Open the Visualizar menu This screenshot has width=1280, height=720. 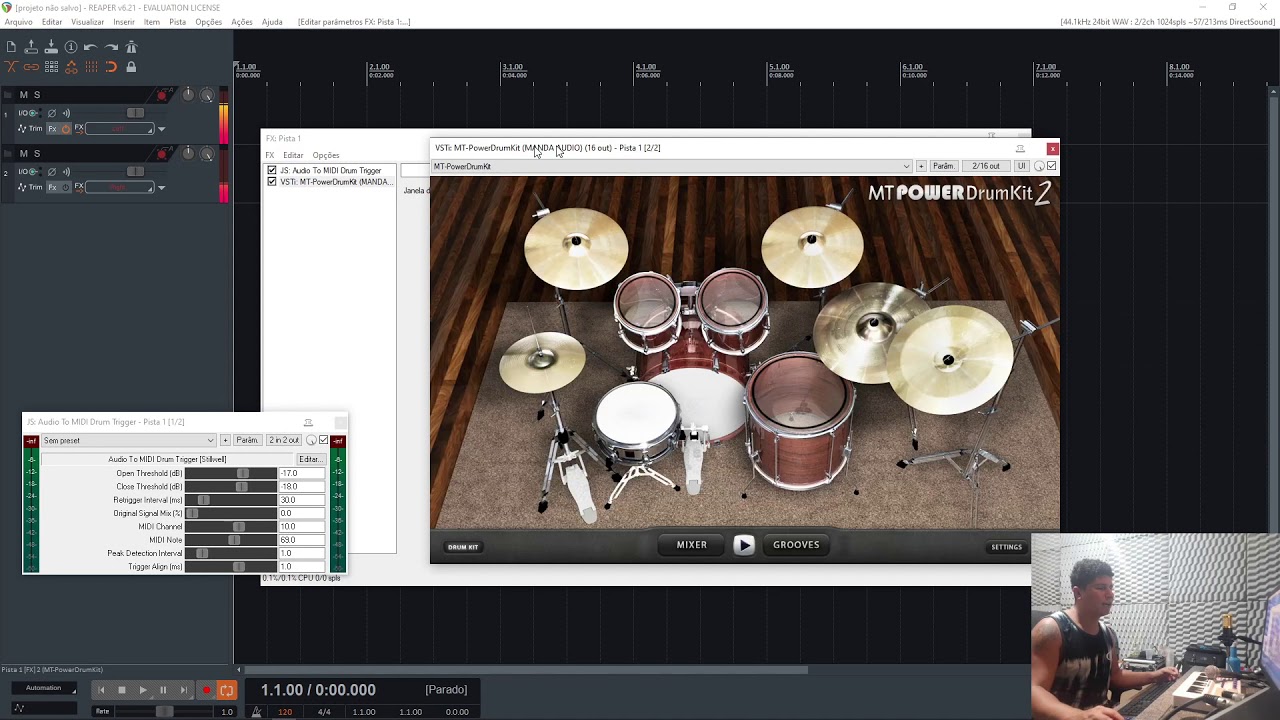pos(87,22)
